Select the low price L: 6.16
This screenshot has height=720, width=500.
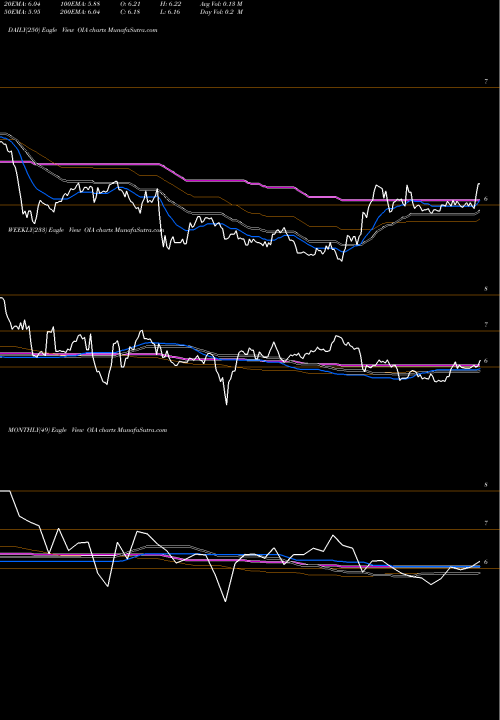[169, 12]
